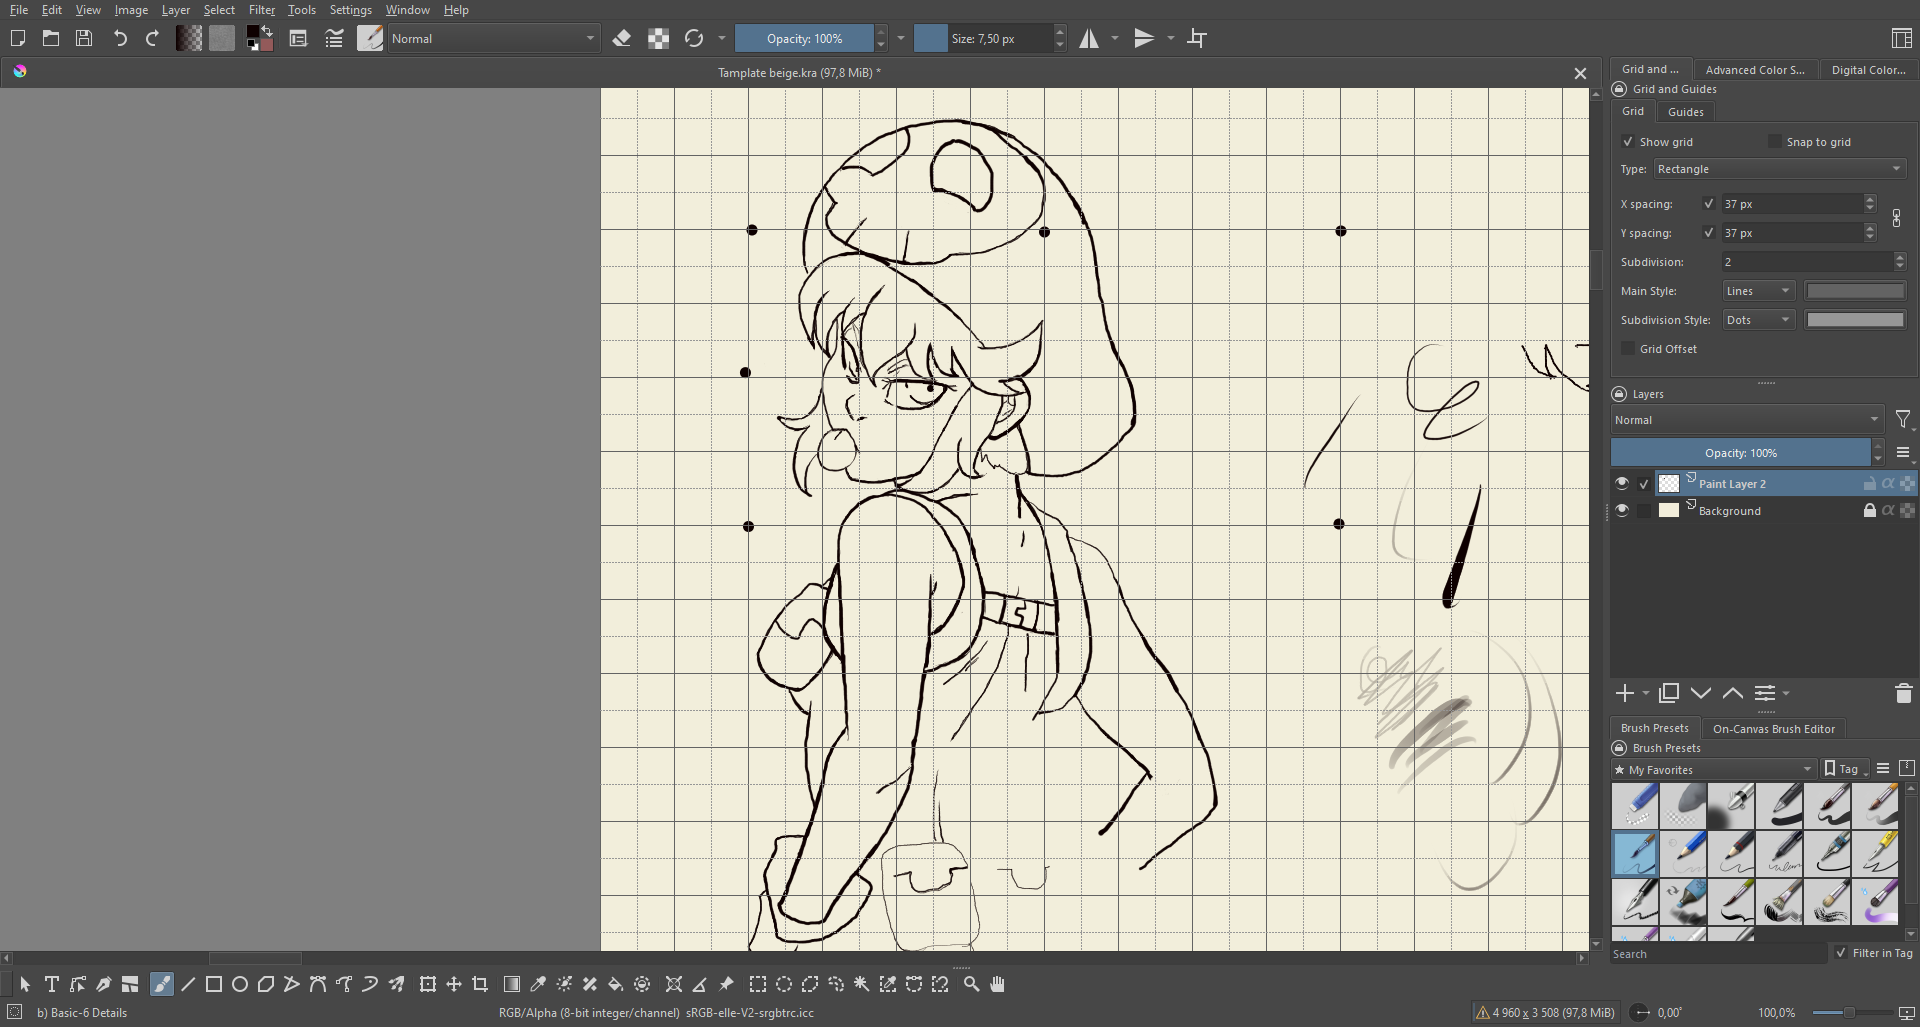Viewport: 1920px width, 1027px height.
Task: Open the Main Style dropdown
Action: 1759,291
